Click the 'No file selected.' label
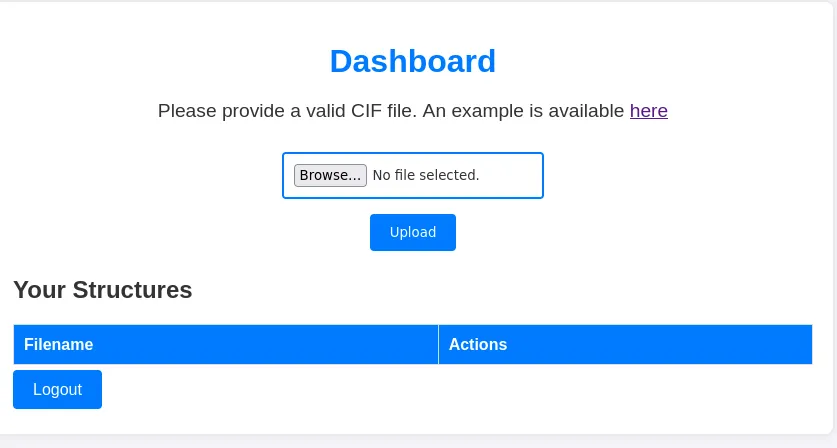Image resolution: width=837 pixels, height=448 pixels. (x=426, y=175)
